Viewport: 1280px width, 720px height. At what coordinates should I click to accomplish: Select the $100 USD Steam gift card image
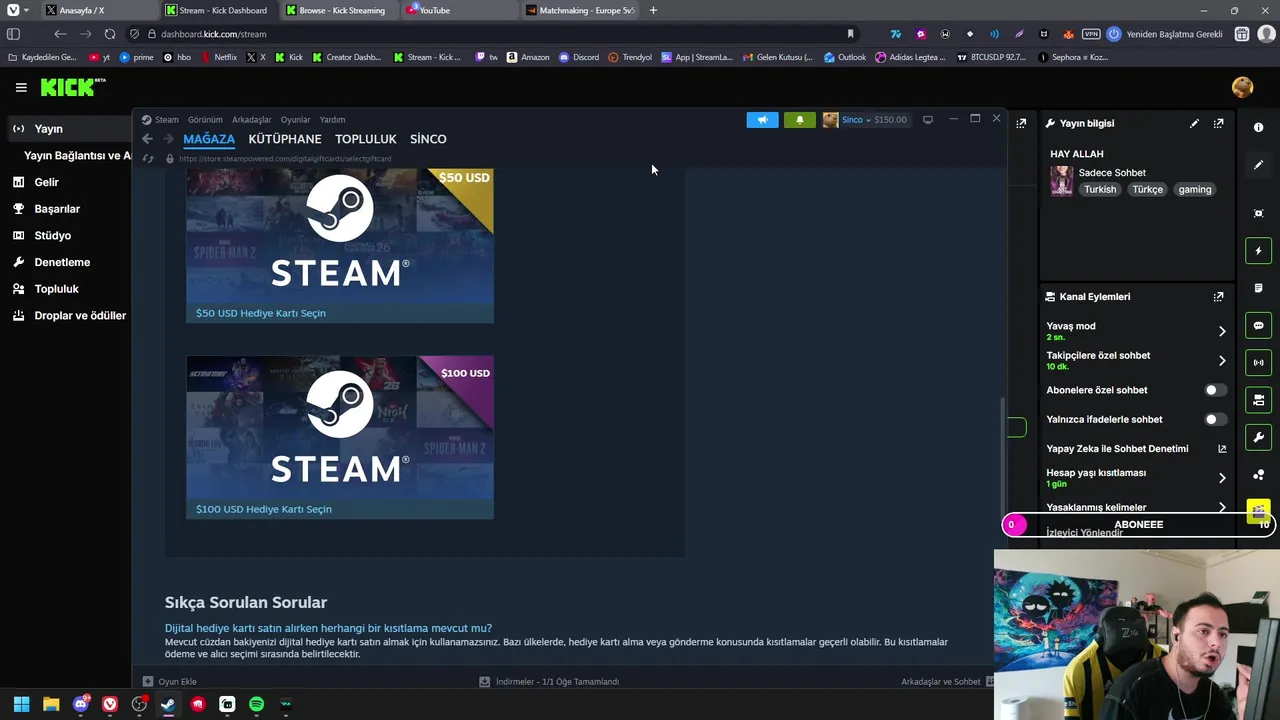(340, 427)
